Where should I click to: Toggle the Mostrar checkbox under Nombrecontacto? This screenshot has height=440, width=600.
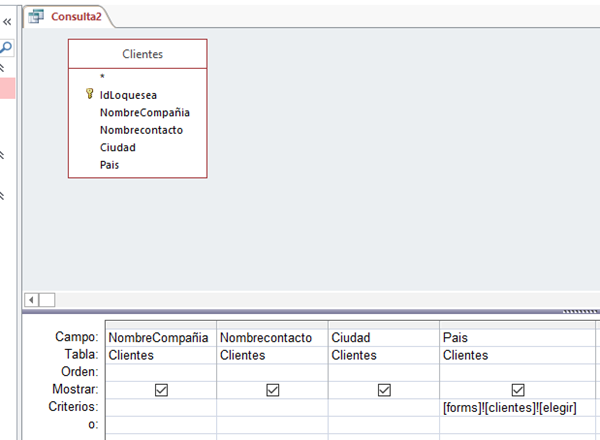pos(272,390)
